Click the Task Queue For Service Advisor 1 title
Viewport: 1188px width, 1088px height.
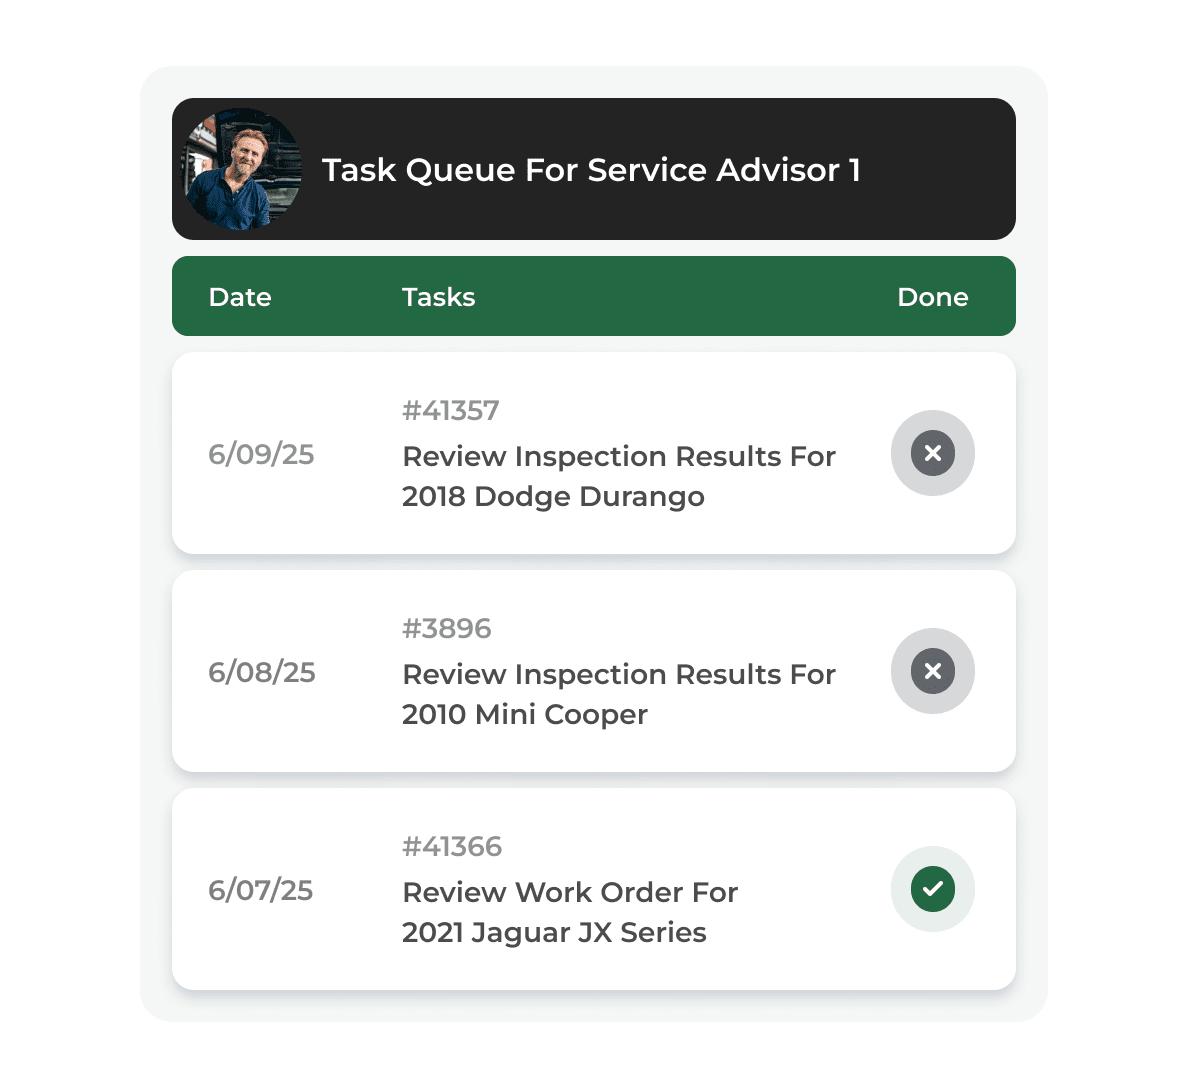[591, 170]
